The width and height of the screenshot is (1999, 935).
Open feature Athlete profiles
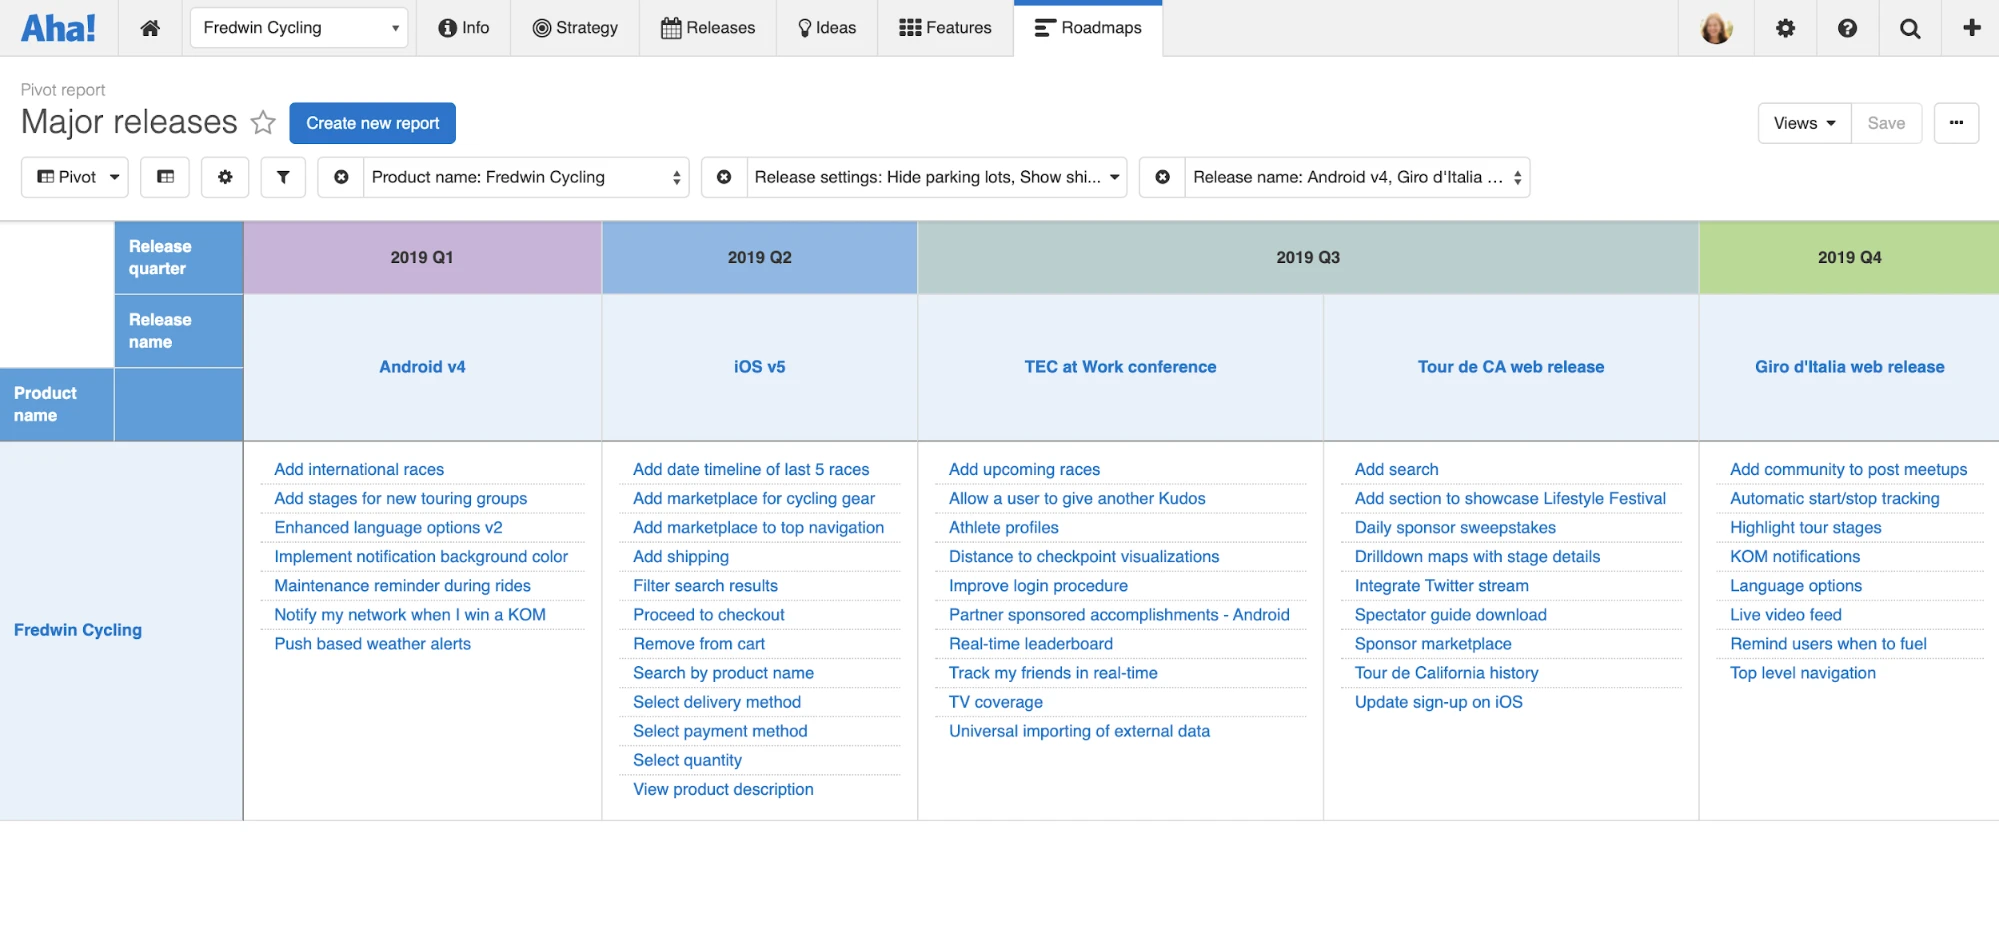[x=1003, y=527]
